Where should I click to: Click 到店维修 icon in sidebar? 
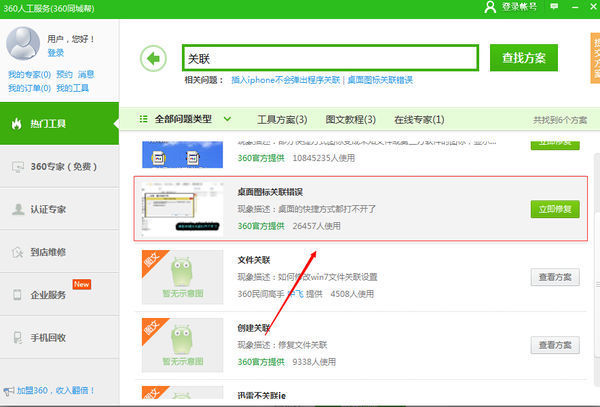16,253
